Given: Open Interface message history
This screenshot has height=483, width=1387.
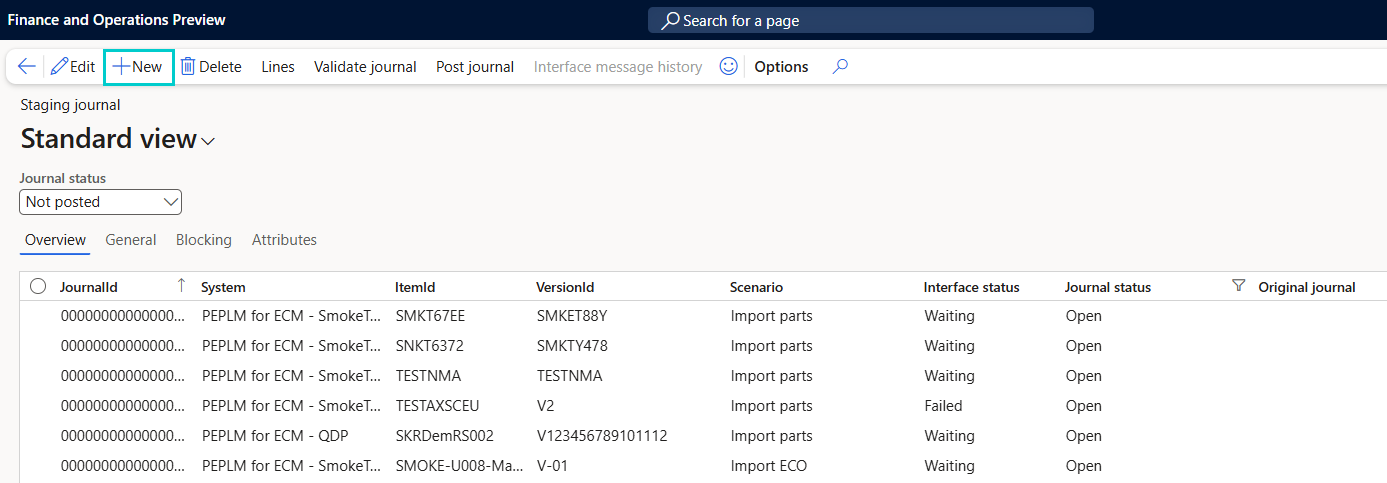Looking at the screenshot, I should [x=618, y=67].
